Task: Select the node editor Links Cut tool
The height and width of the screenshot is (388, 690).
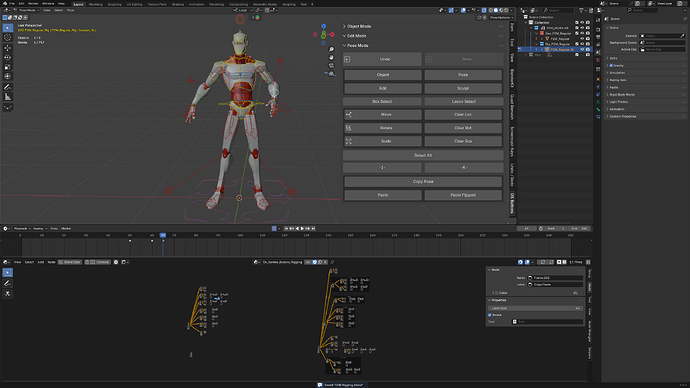Action: pos(7,293)
